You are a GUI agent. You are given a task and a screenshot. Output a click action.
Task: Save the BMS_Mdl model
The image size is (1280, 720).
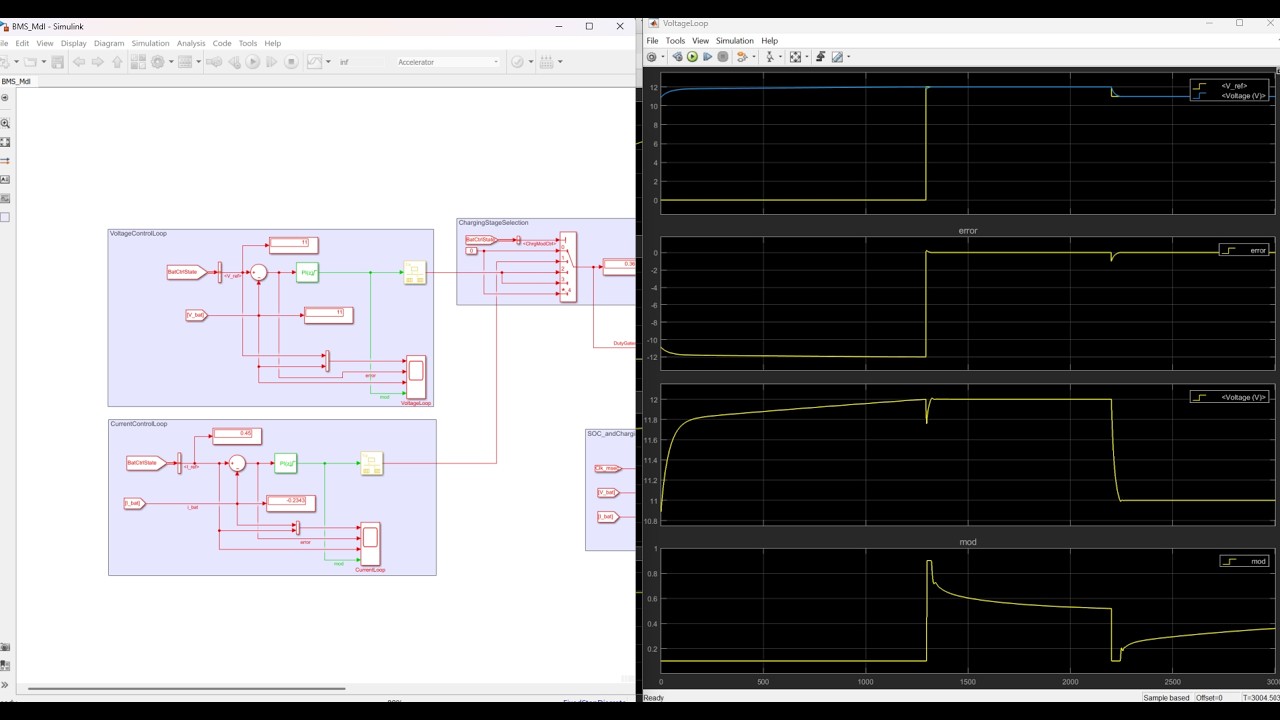click(57, 62)
